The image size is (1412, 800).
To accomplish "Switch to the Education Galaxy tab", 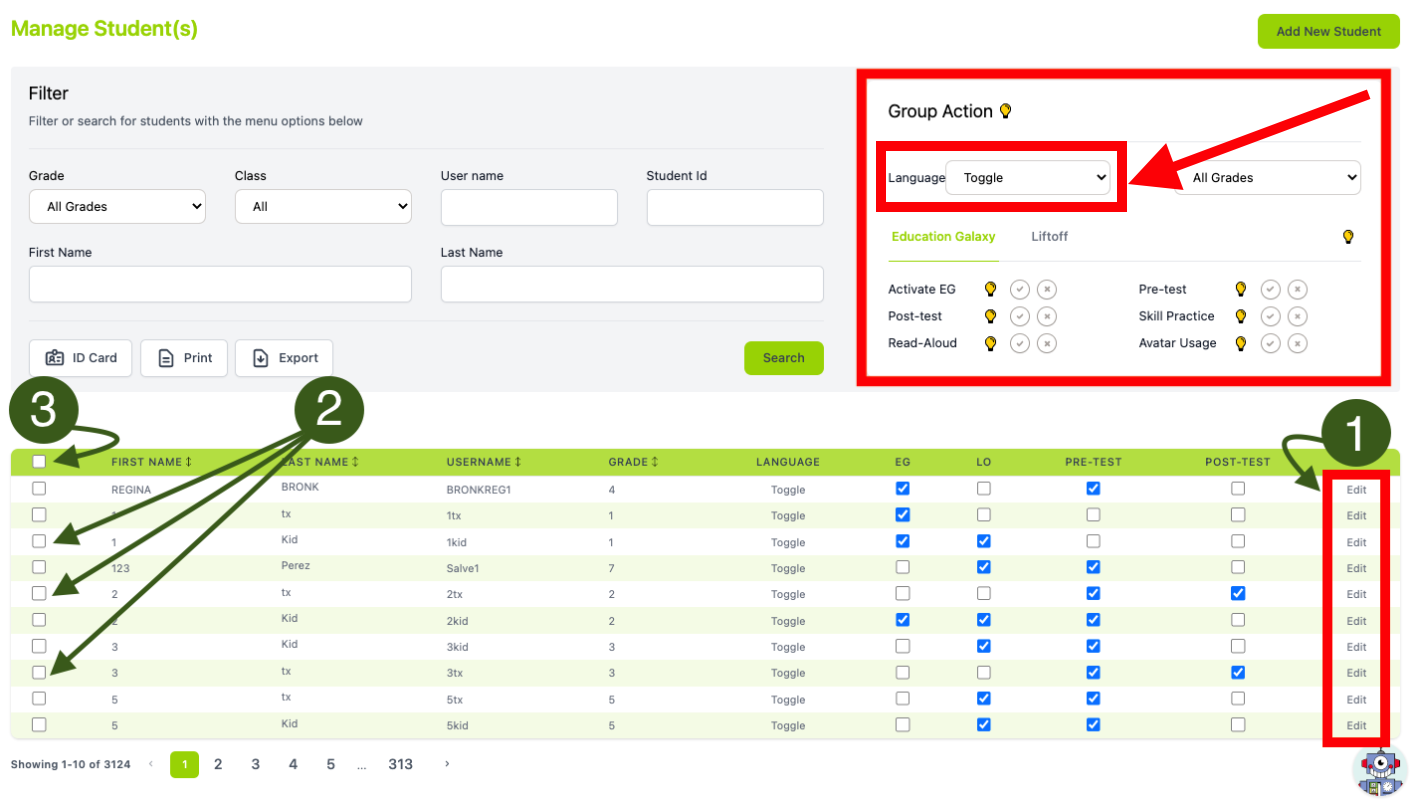I will point(943,237).
